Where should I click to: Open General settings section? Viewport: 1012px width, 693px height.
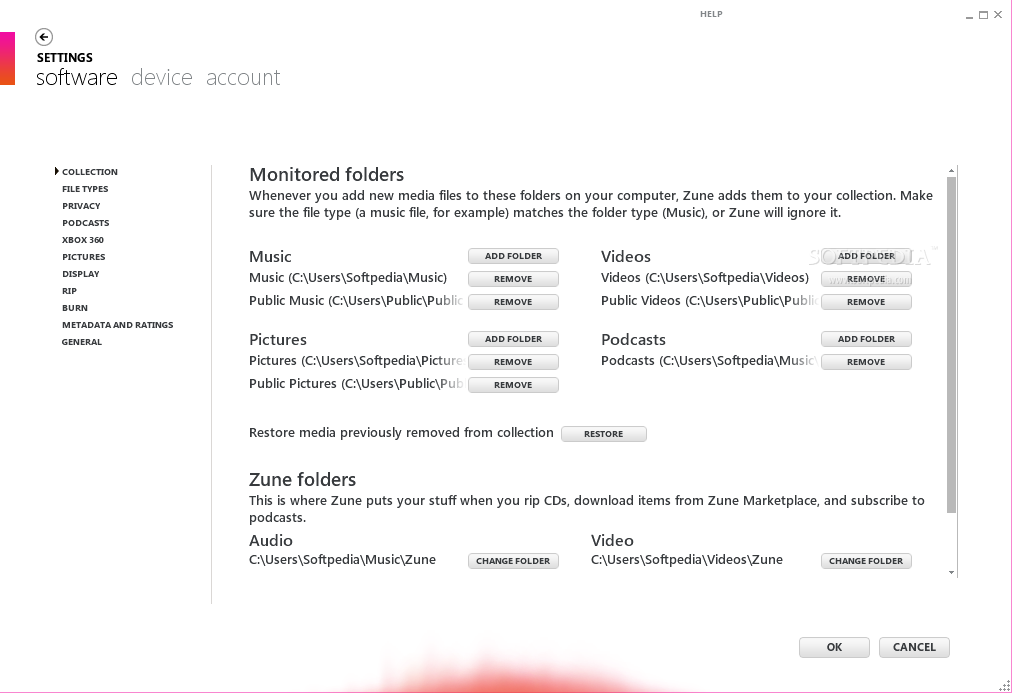[82, 342]
